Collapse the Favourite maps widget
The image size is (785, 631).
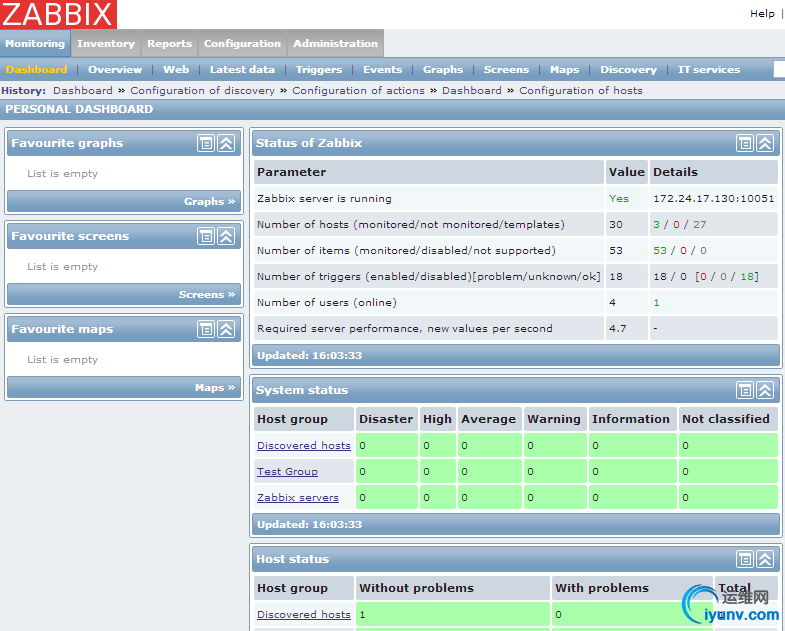[x=226, y=330]
